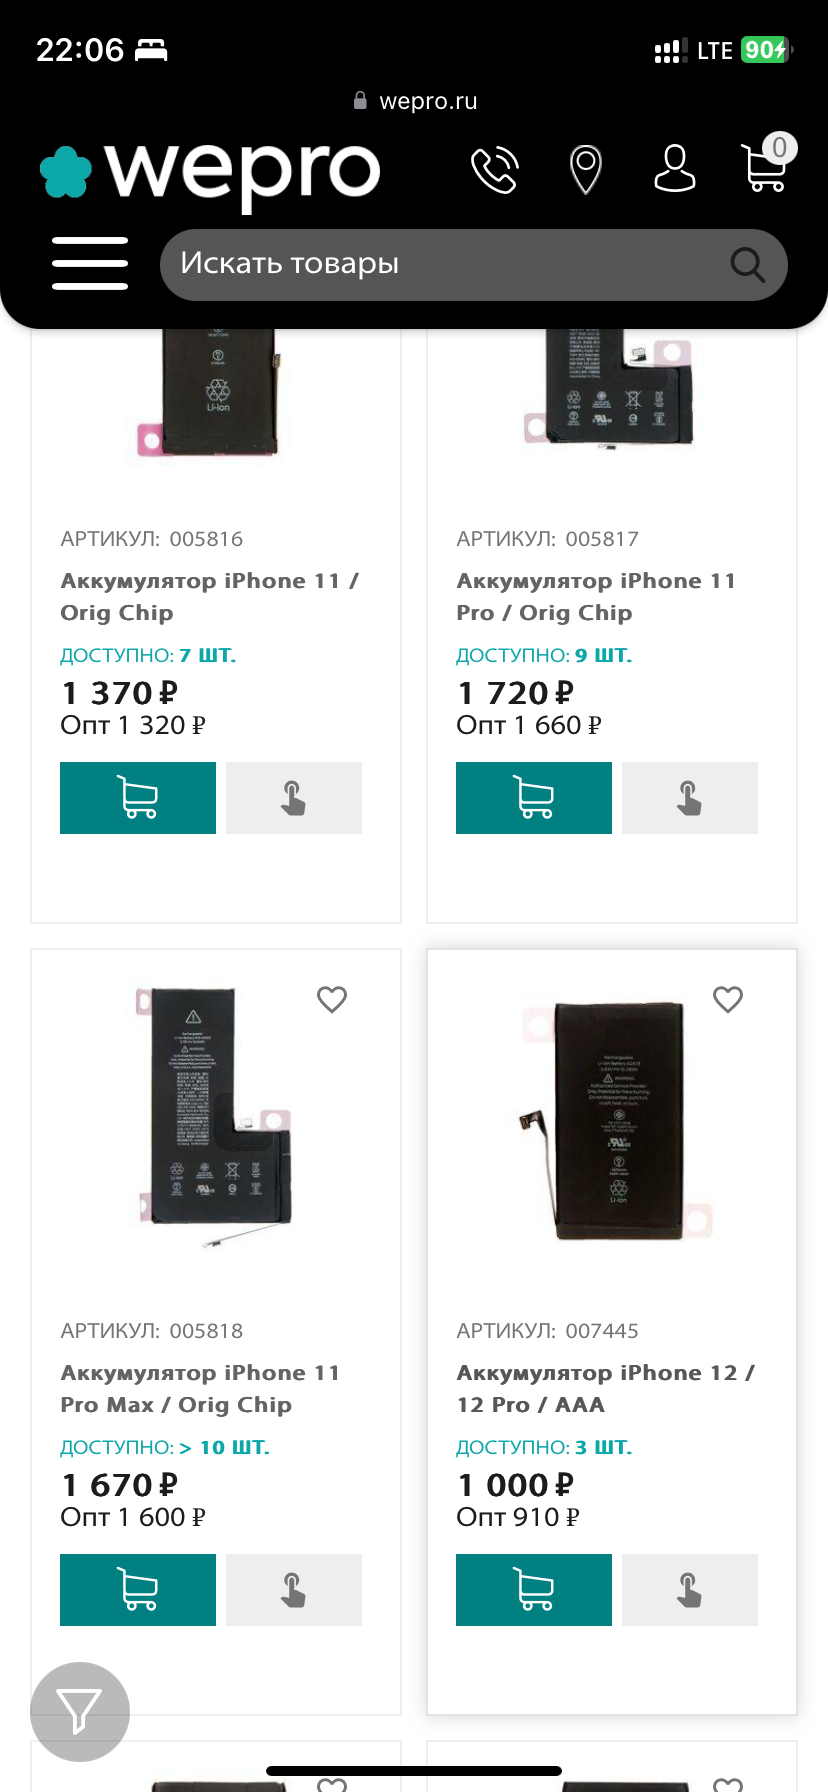Open the shopping cart in header
Viewport: 828px width, 1792px height.
(765, 167)
